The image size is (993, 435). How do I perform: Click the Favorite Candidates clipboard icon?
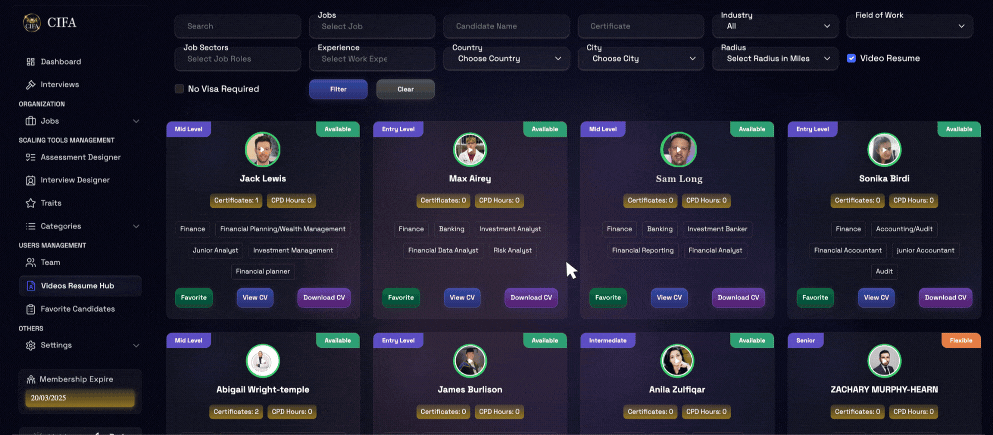coord(30,309)
